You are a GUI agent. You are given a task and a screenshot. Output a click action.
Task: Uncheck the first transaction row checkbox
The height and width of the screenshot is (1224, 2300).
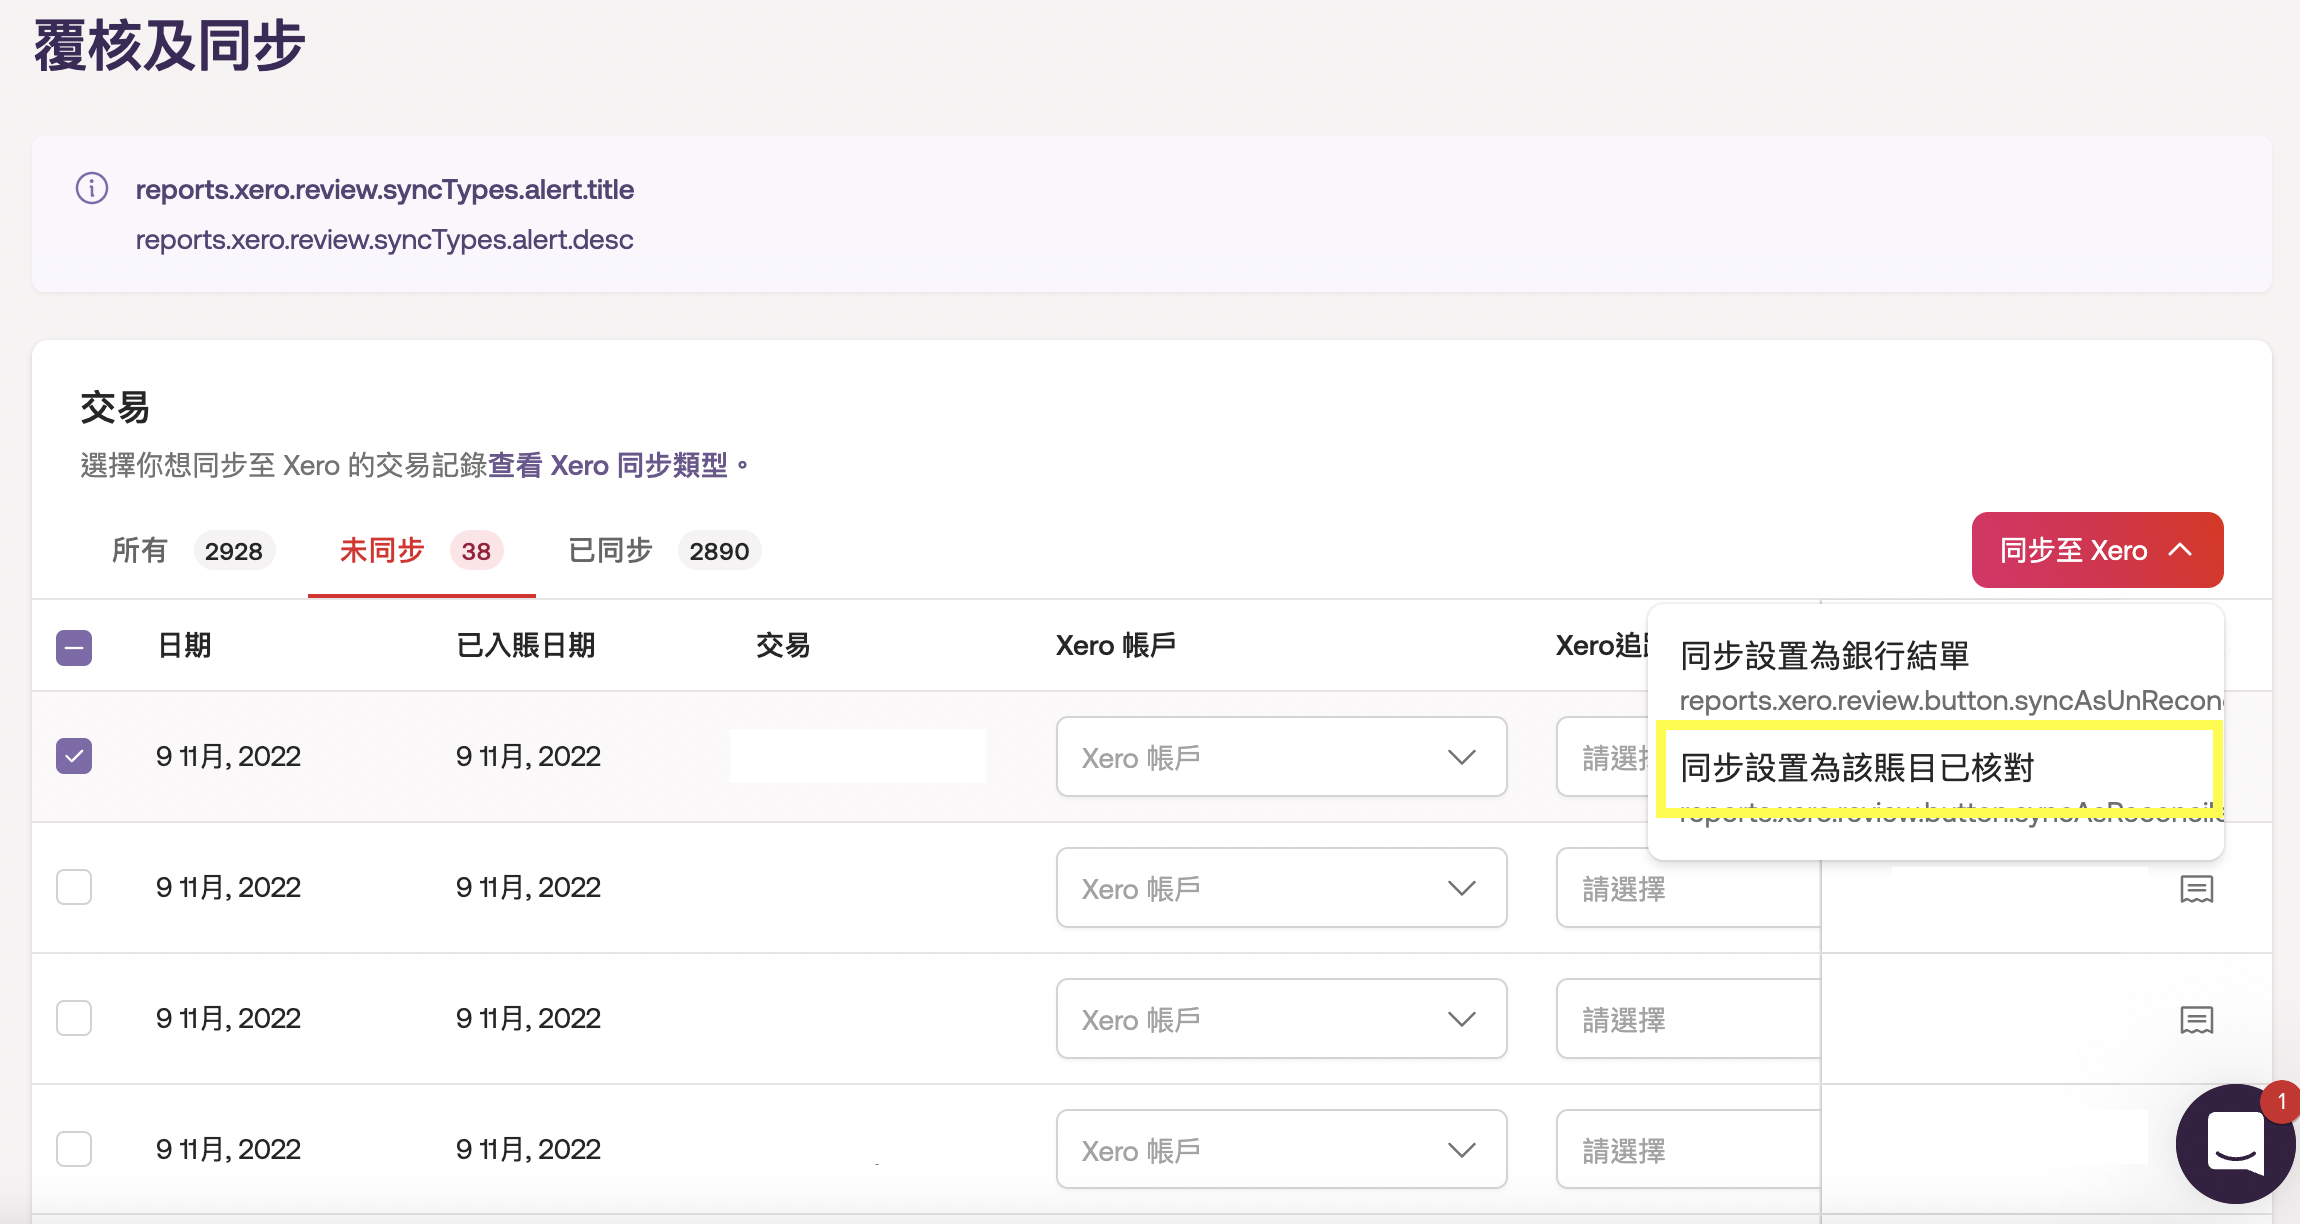(x=74, y=756)
